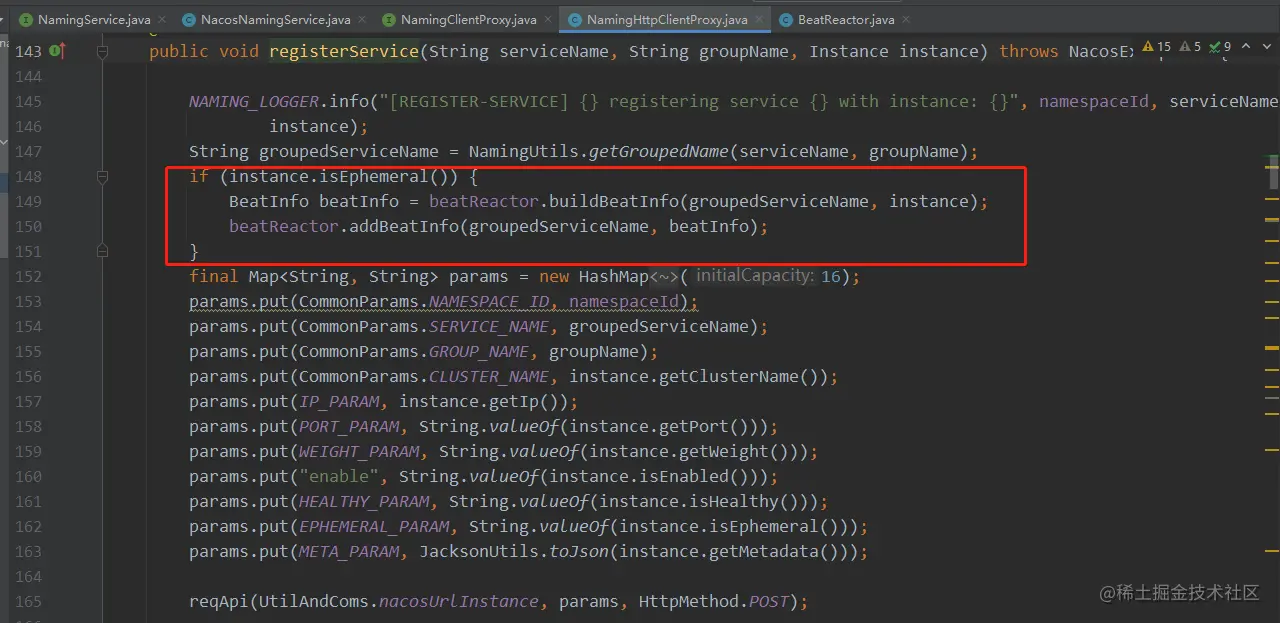Screen dimensions: 1280x623
Task: Click IP_PARAM on line 157
Action: [339, 402]
